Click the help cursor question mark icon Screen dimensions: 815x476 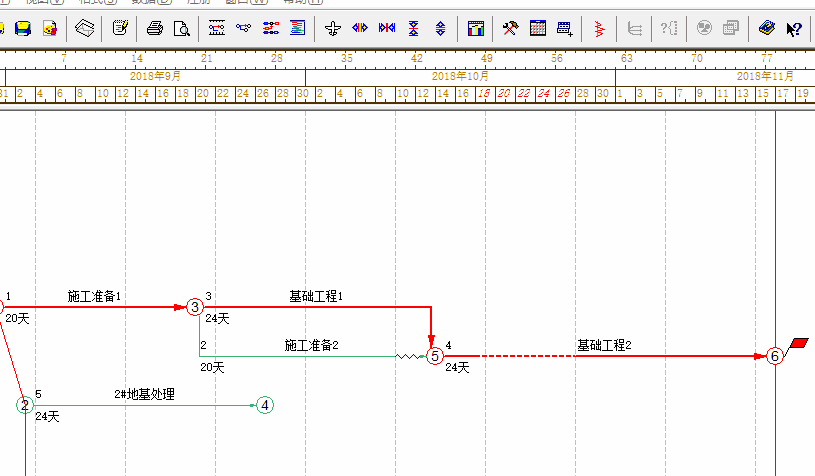pos(794,28)
